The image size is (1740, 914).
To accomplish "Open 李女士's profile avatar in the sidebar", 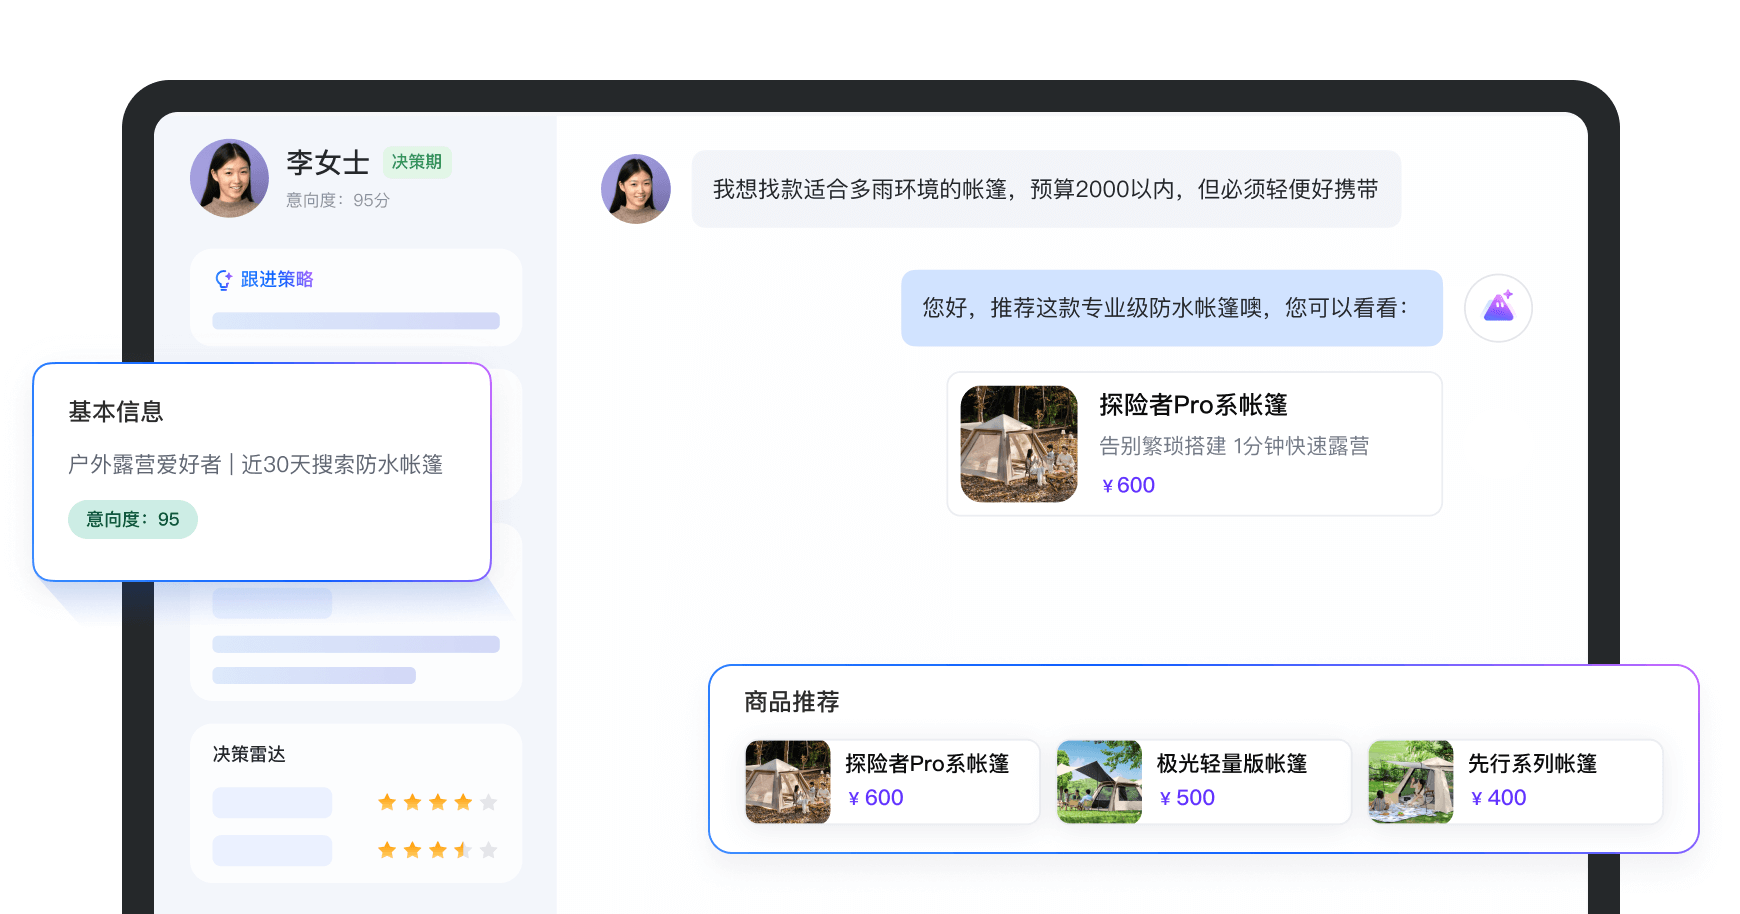I will tap(230, 178).
